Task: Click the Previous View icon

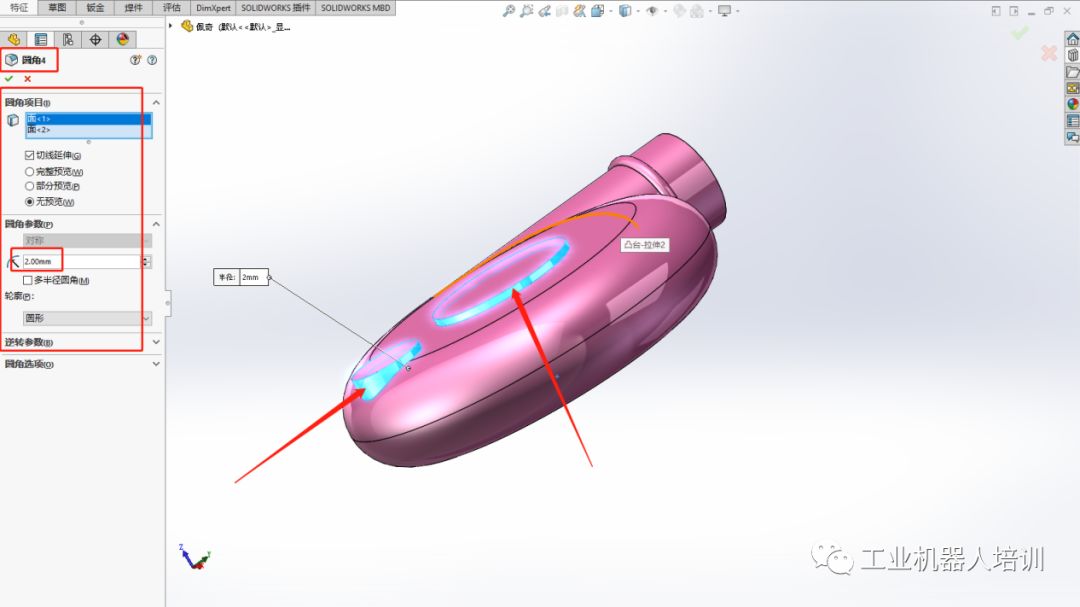Action: (545, 10)
